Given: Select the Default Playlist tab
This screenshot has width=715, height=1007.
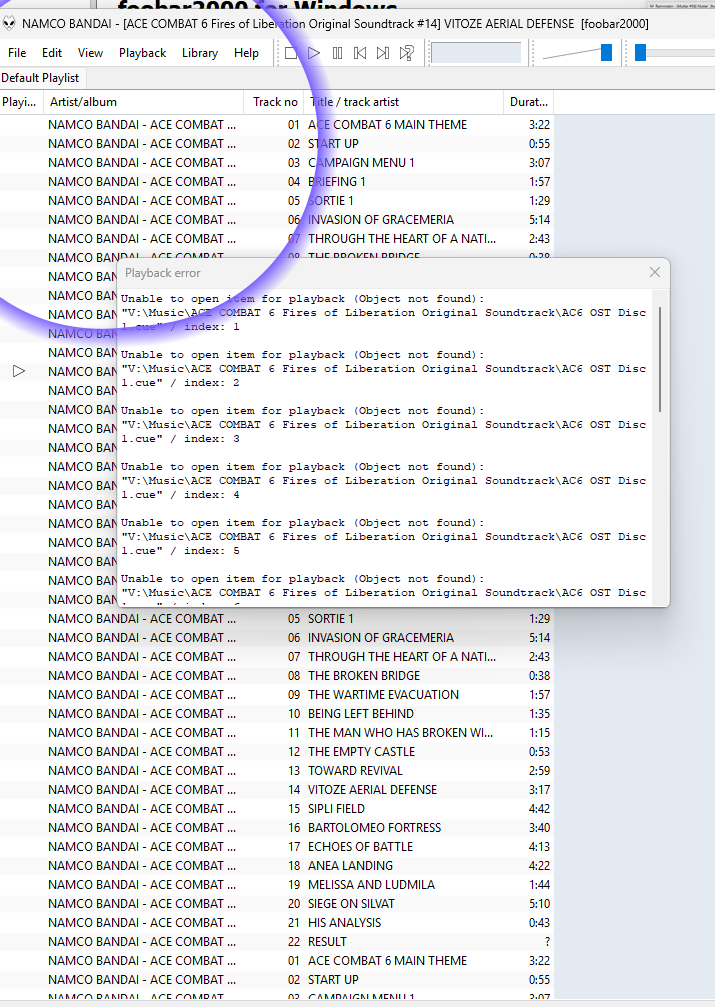Looking at the screenshot, I should (41, 78).
